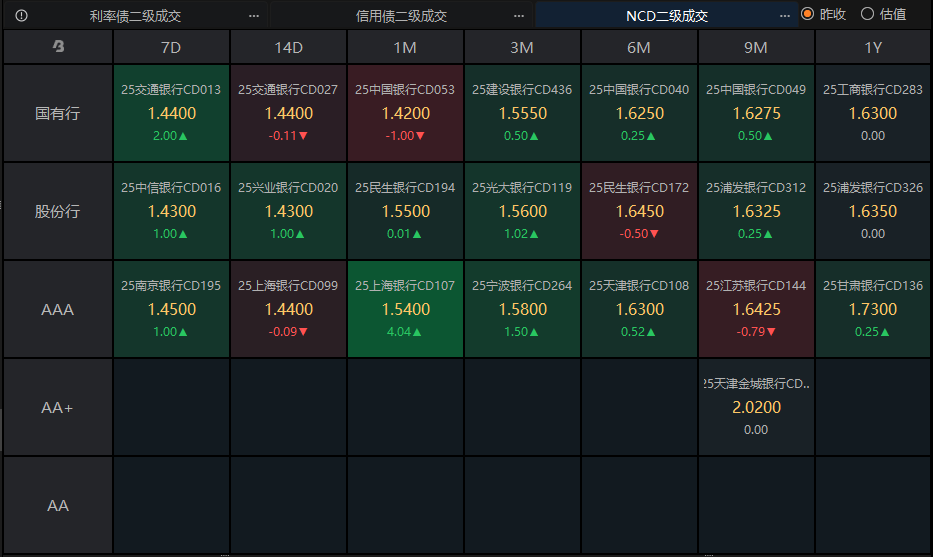
Task: Click the 7D column header
Action: tap(171, 47)
